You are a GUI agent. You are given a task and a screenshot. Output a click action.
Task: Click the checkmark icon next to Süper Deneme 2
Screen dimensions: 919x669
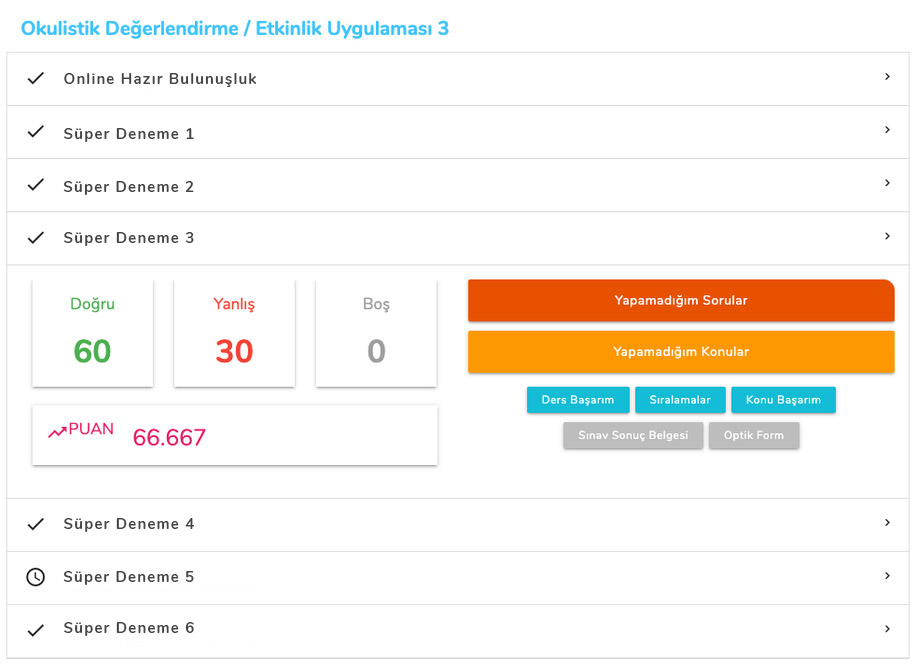click(x=36, y=185)
